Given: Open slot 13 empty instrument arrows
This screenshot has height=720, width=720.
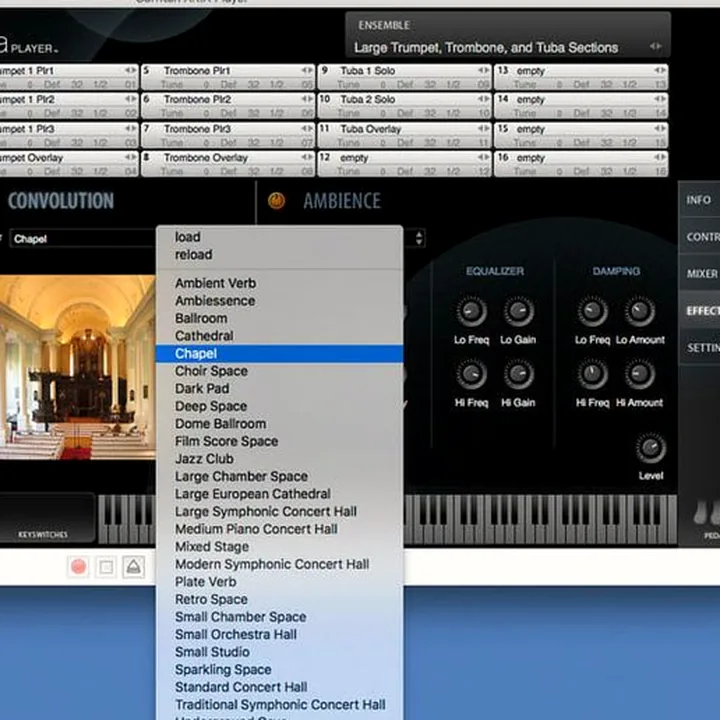Looking at the screenshot, I should 660,70.
